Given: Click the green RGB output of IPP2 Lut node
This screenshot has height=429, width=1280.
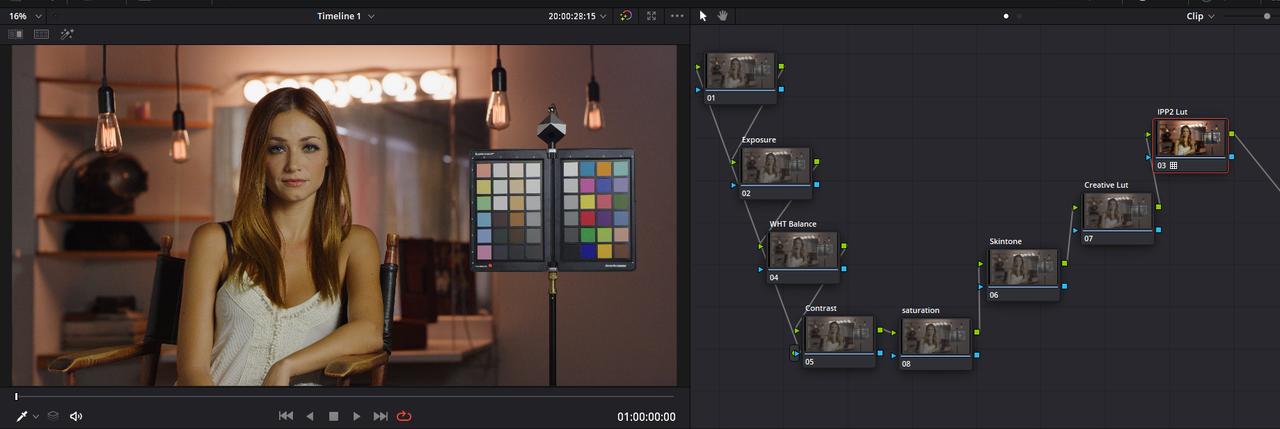Looking at the screenshot, I should (x=1232, y=133).
